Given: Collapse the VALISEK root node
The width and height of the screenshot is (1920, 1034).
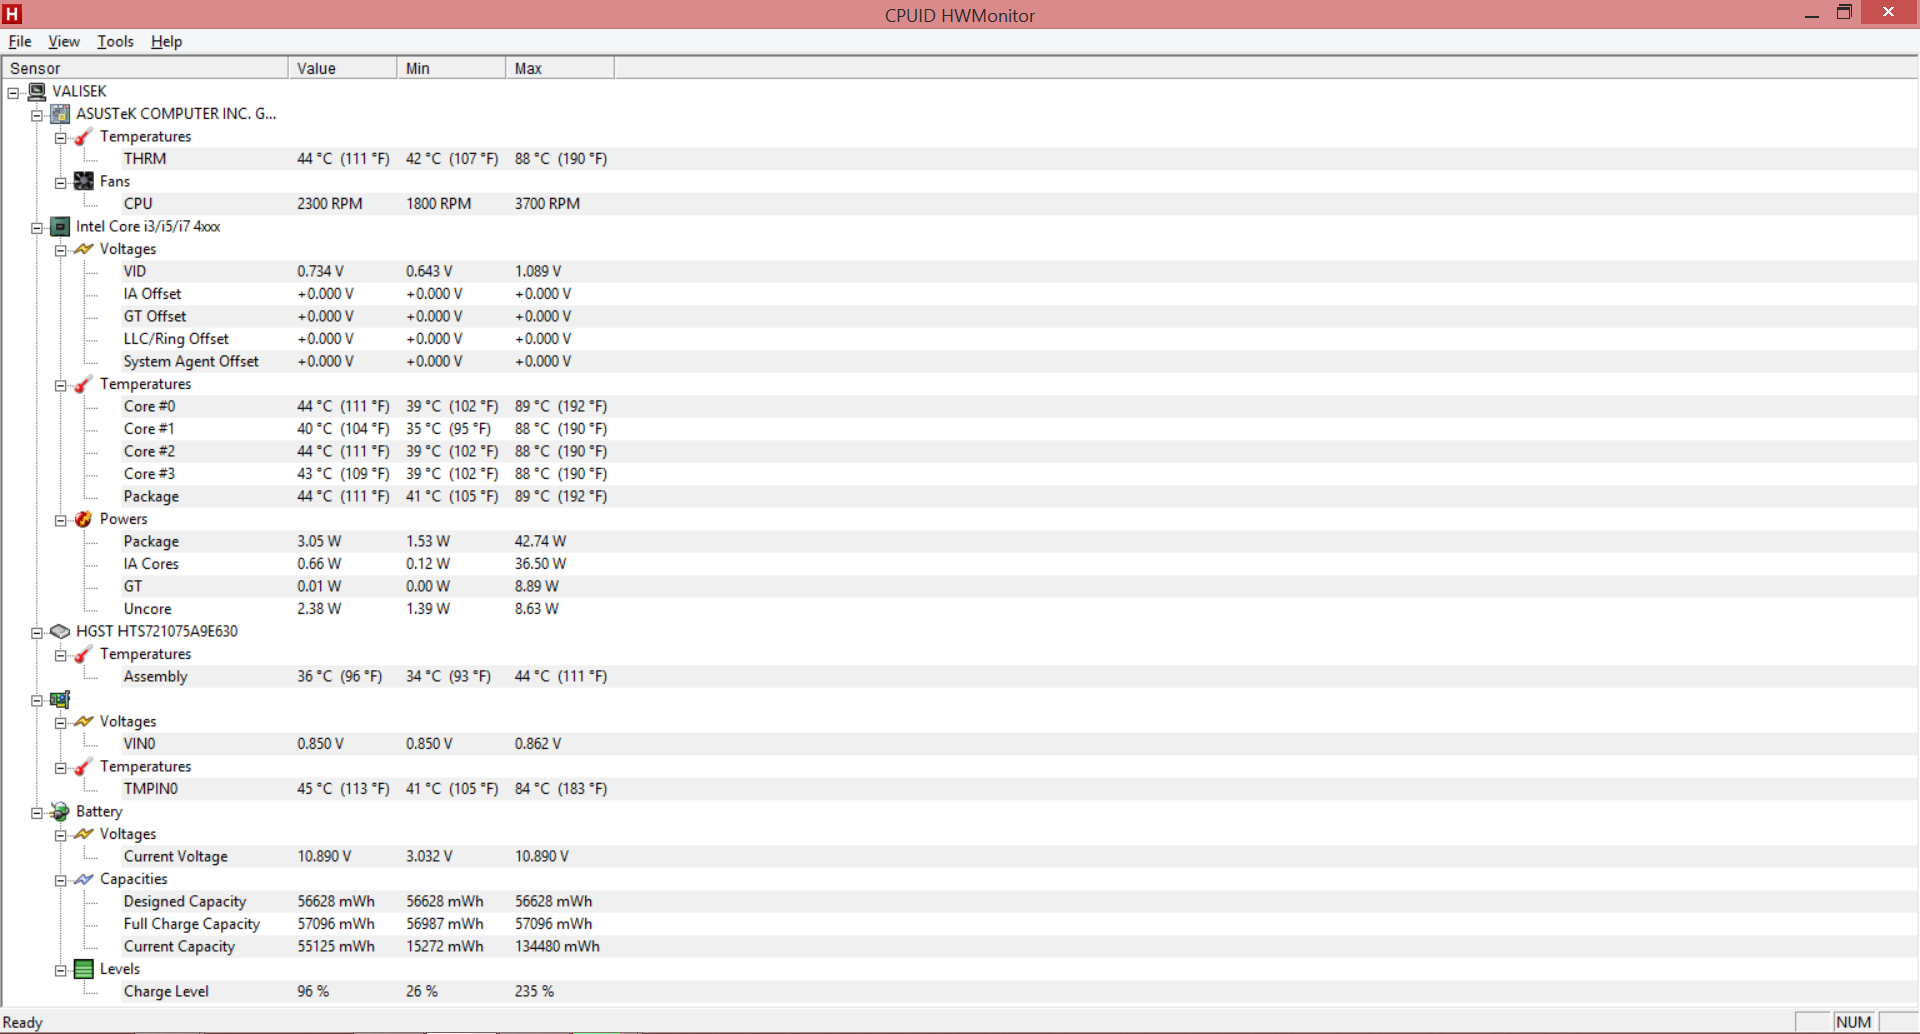Looking at the screenshot, I should point(13,93).
